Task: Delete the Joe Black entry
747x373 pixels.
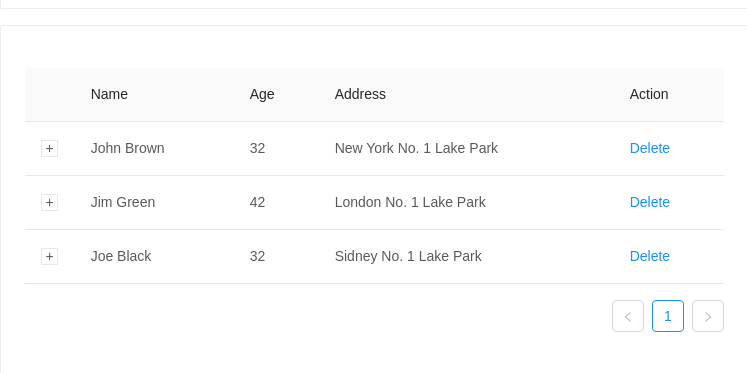Action: [650, 256]
